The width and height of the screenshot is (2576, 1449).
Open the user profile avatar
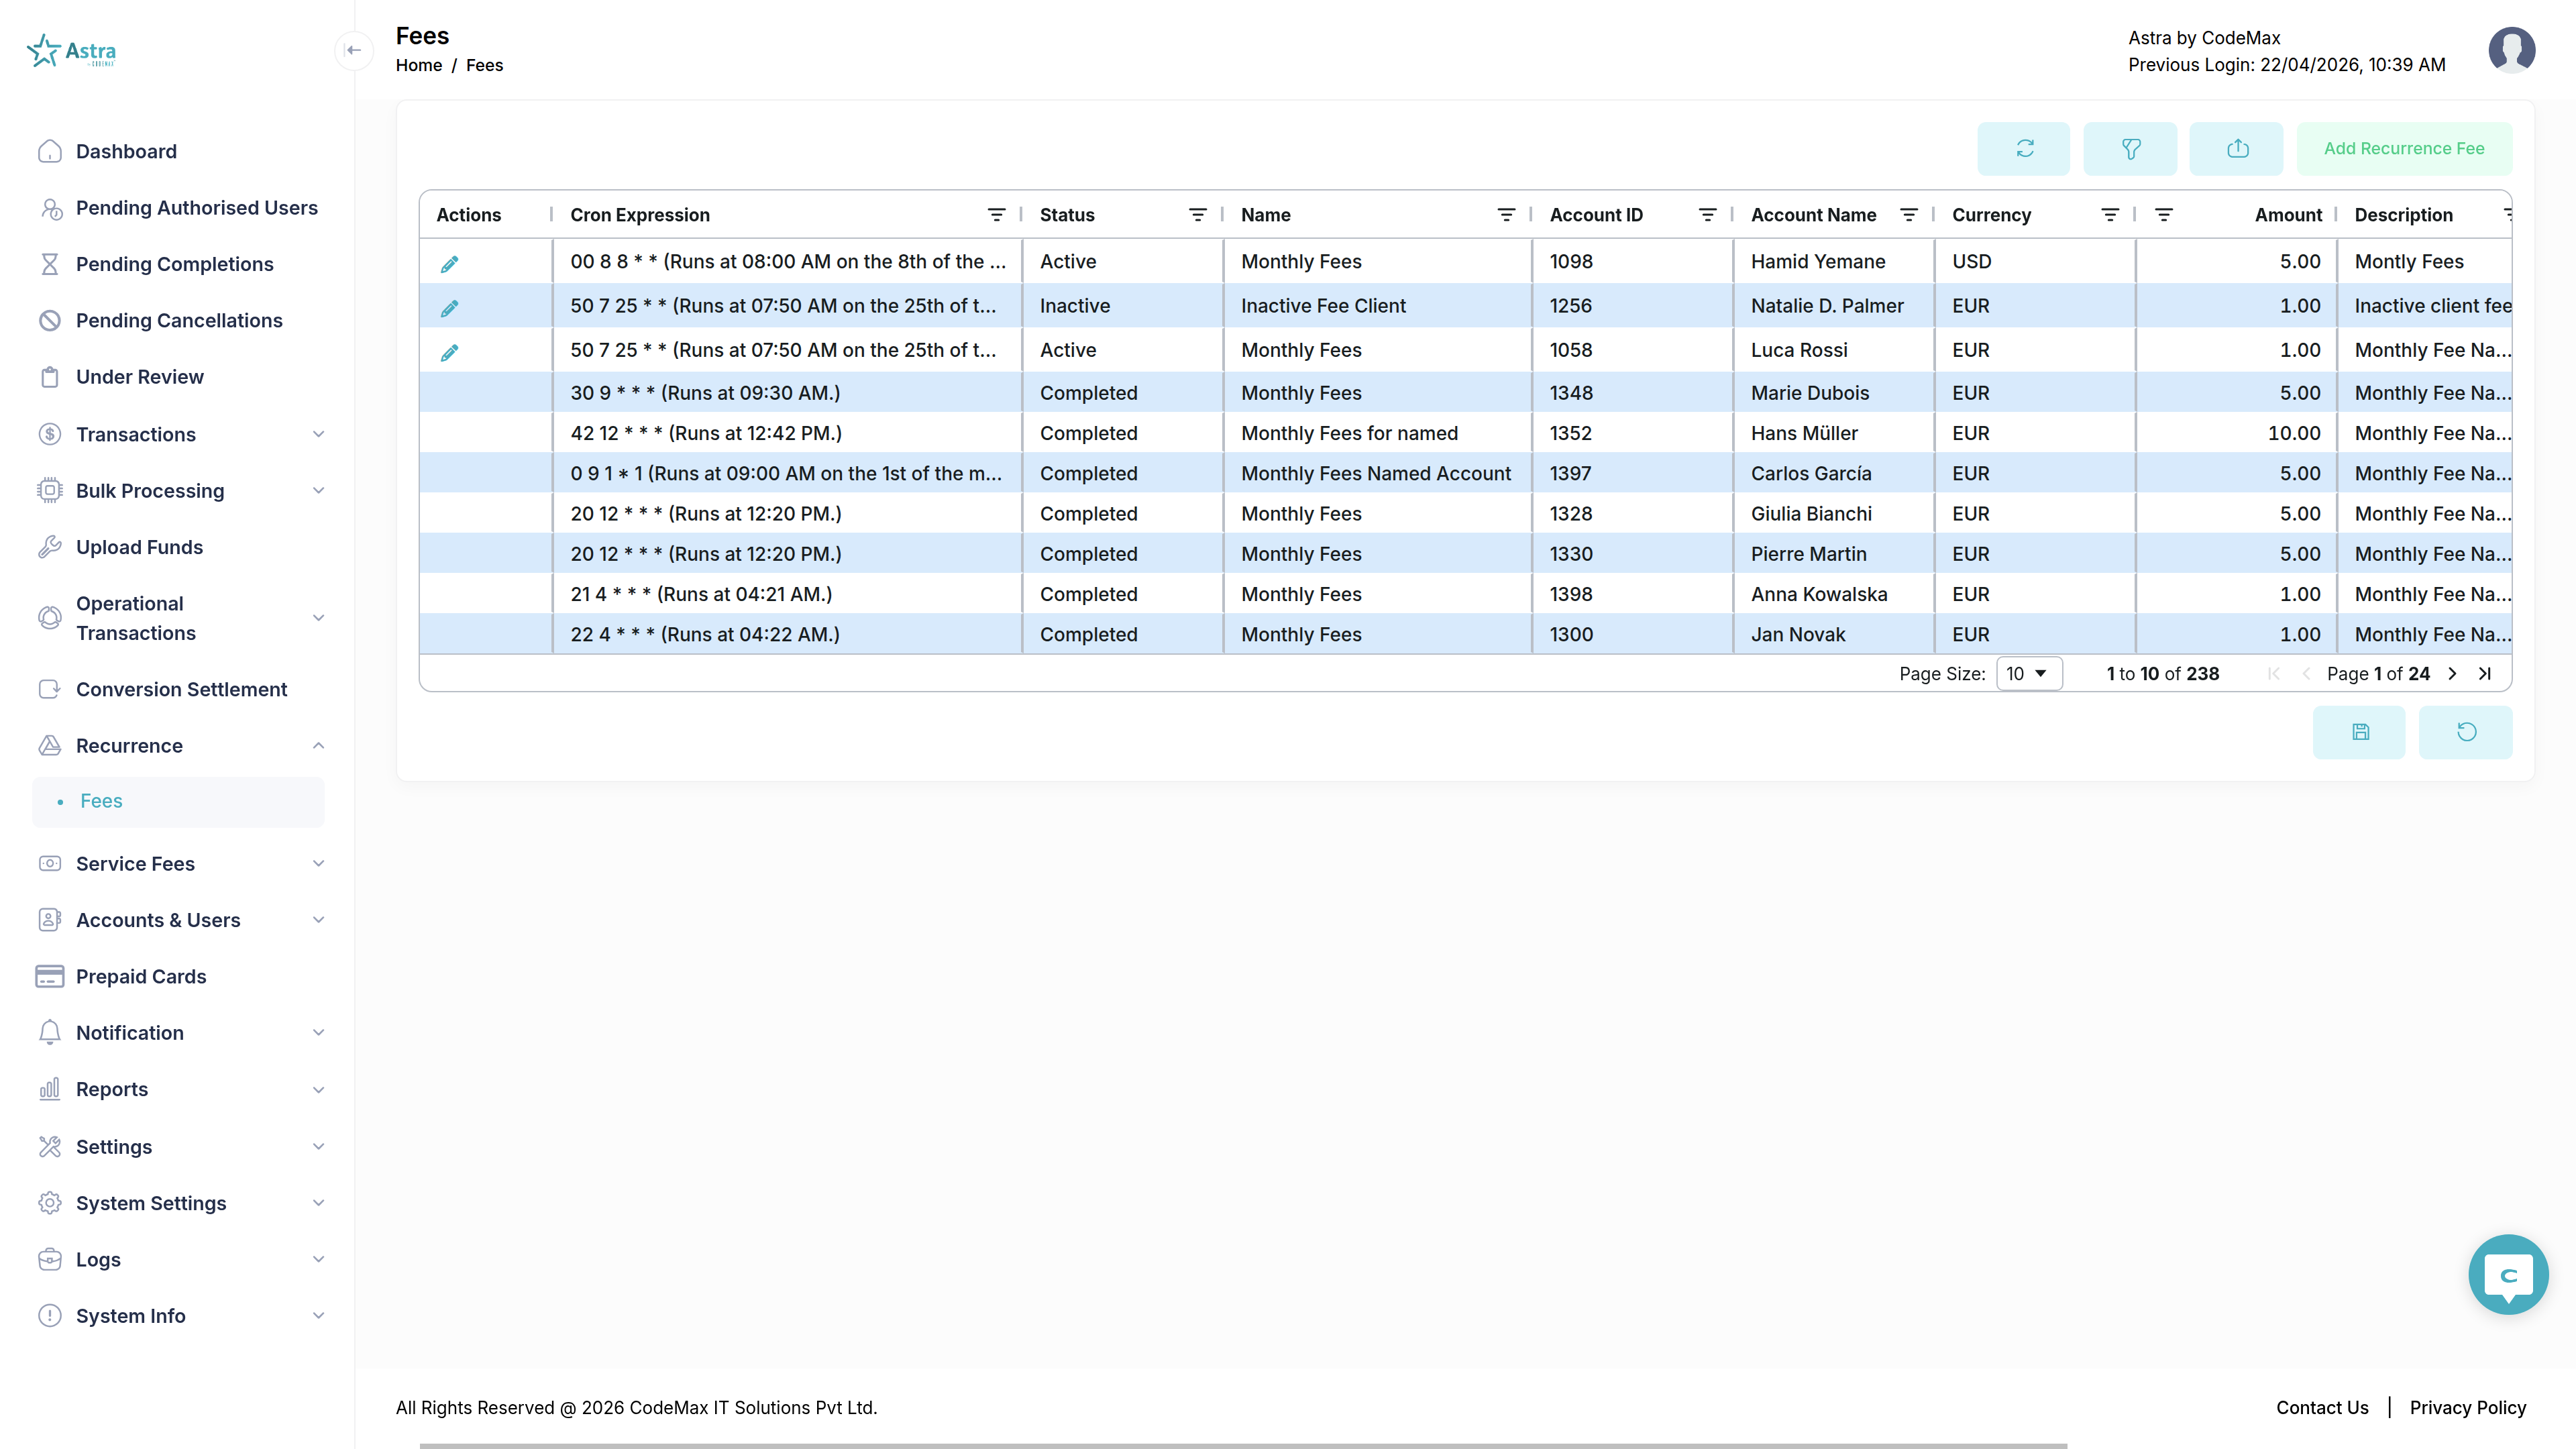pyautogui.click(x=2512, y=50)
